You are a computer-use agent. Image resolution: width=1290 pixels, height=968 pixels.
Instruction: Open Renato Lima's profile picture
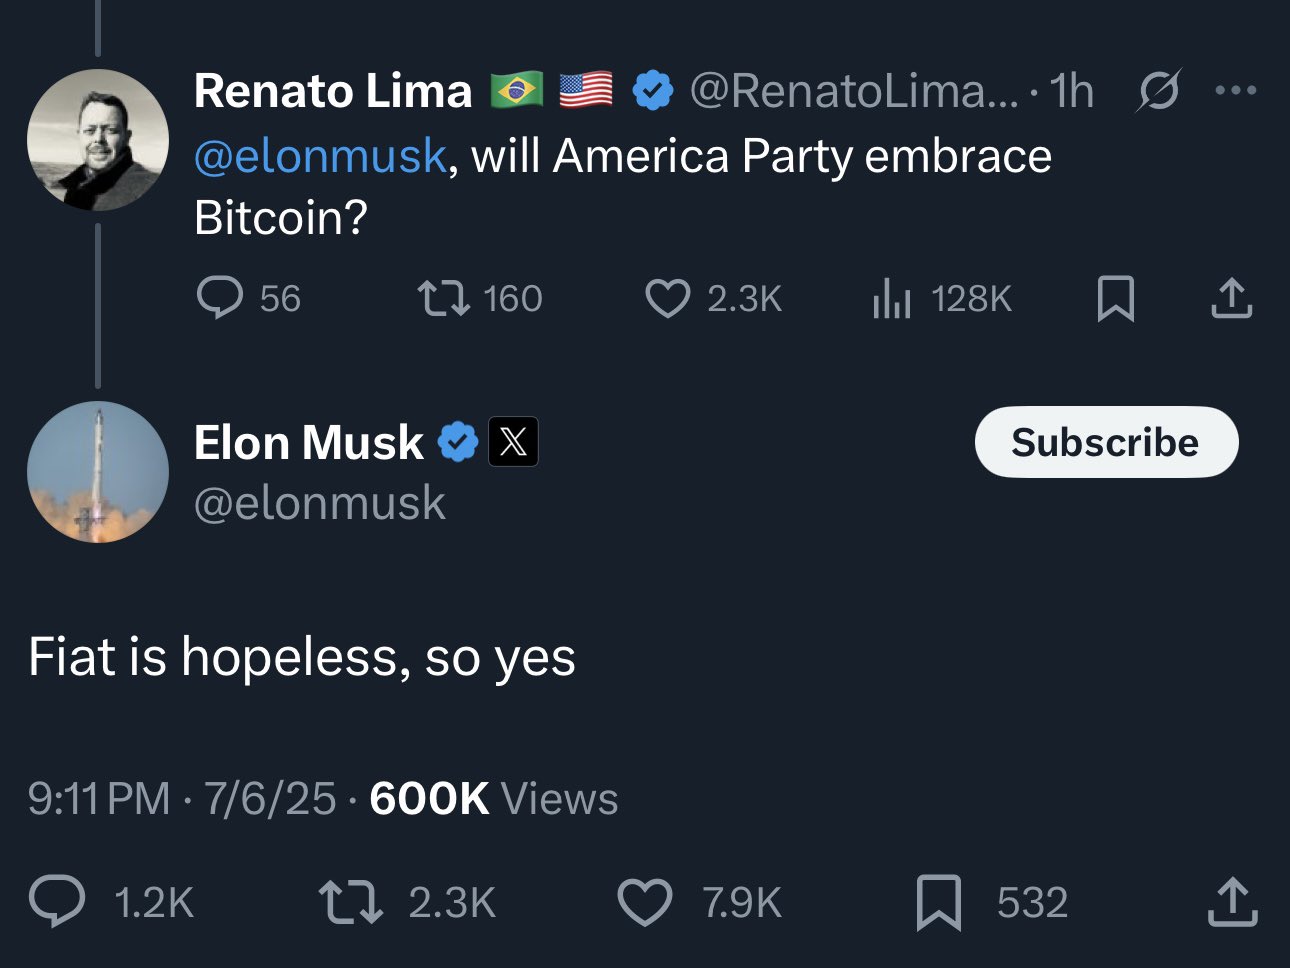click(97, 139)
